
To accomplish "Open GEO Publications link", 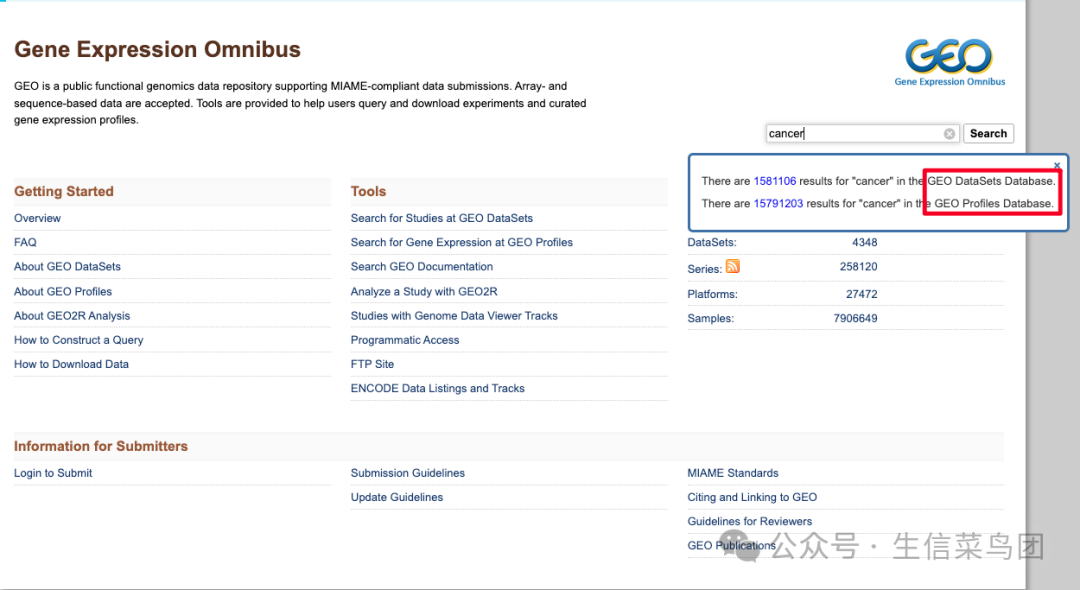I will [x=731, y=545].
